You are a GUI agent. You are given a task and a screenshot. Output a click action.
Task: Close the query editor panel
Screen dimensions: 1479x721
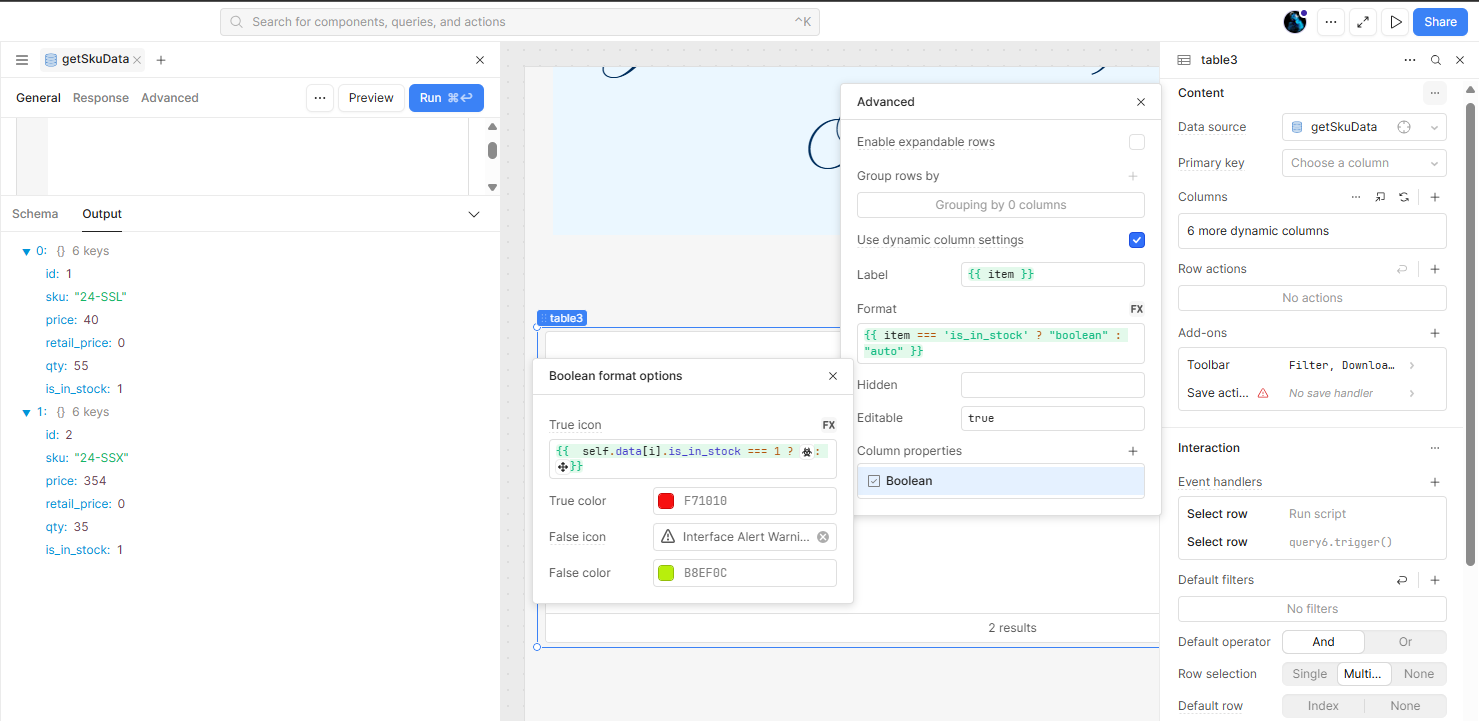[480, 60]
